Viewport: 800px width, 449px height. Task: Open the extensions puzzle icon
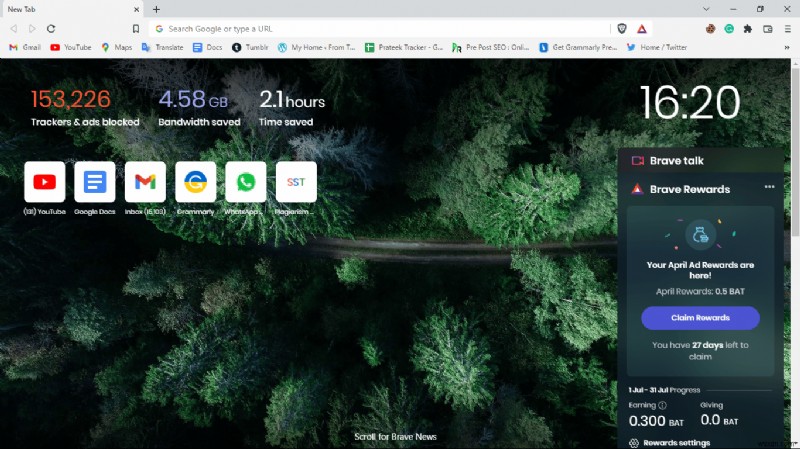click(748, 29)
